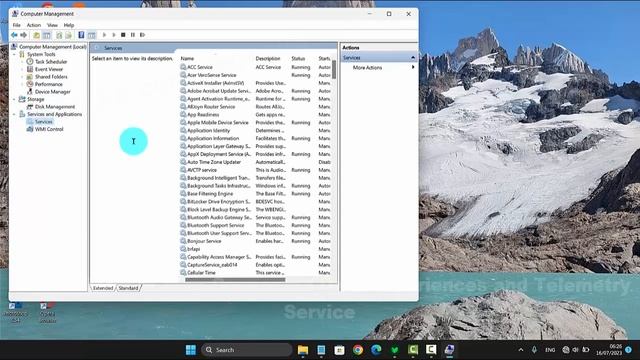This screenshot has height=360, width=640.
Task: Select the Bonjour Service row
Action: 255,241
